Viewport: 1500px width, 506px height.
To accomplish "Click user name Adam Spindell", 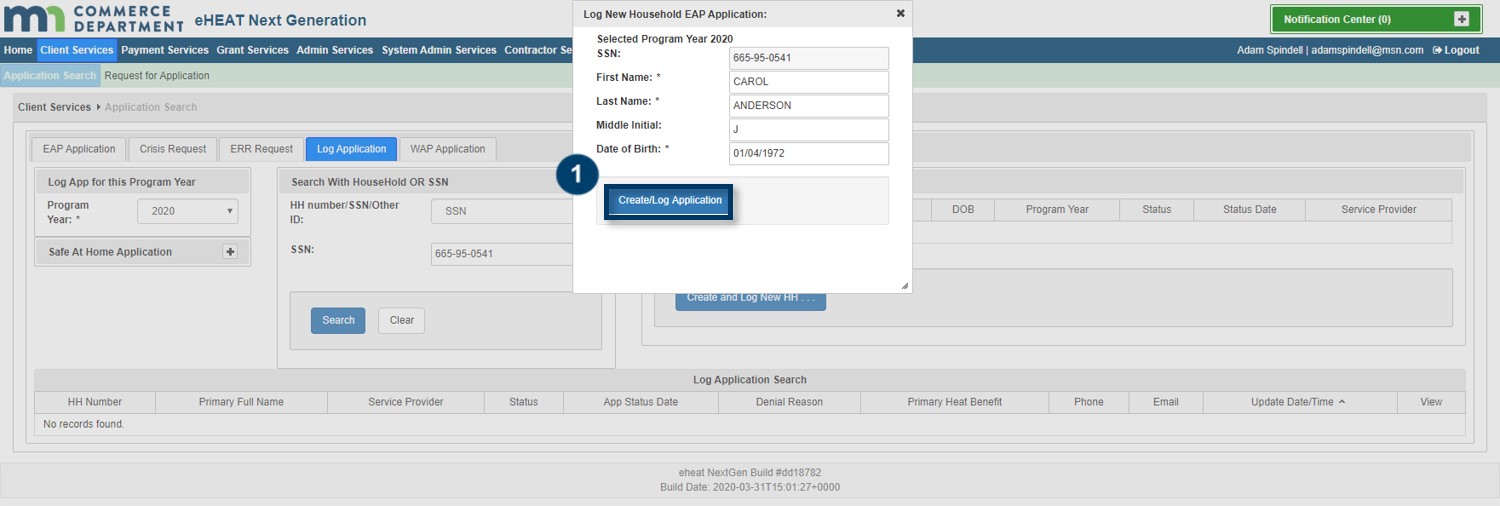I will click(x=1270, y=50).
